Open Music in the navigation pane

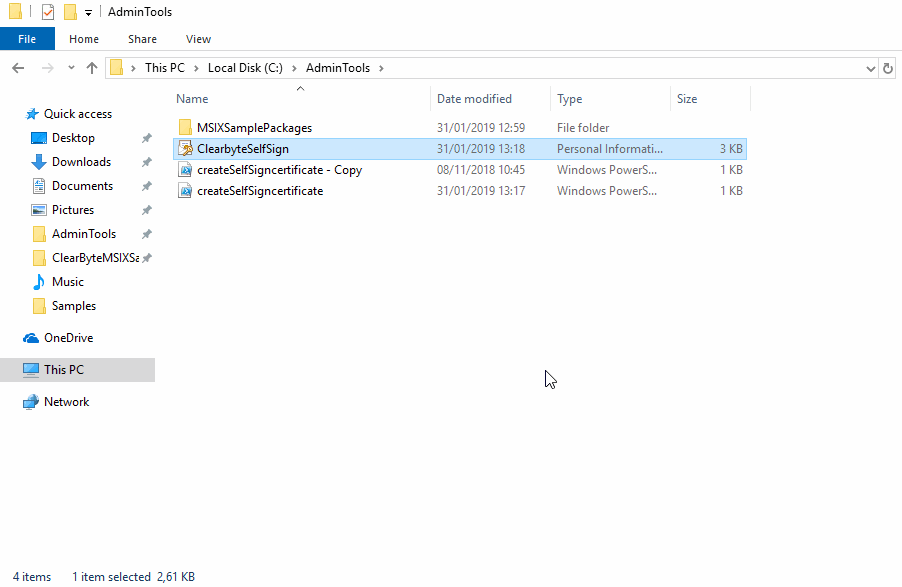click(68, 282)
